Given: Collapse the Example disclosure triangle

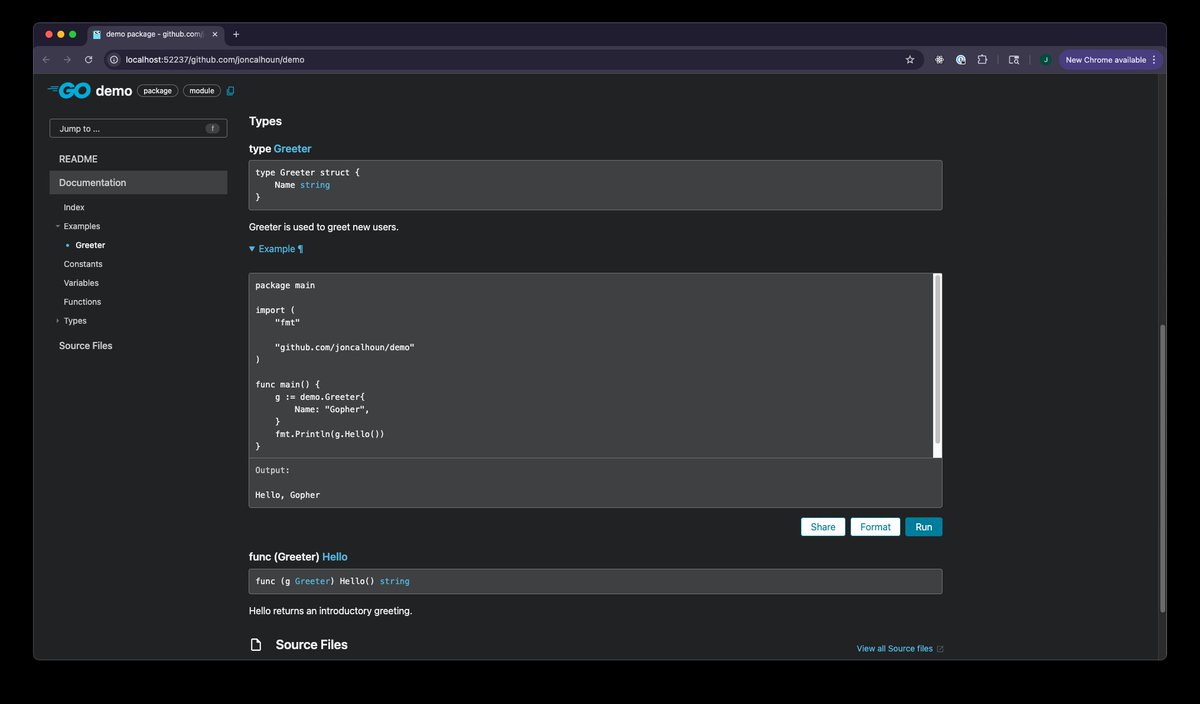Looking at the screenshot, I should pos(252,249).
